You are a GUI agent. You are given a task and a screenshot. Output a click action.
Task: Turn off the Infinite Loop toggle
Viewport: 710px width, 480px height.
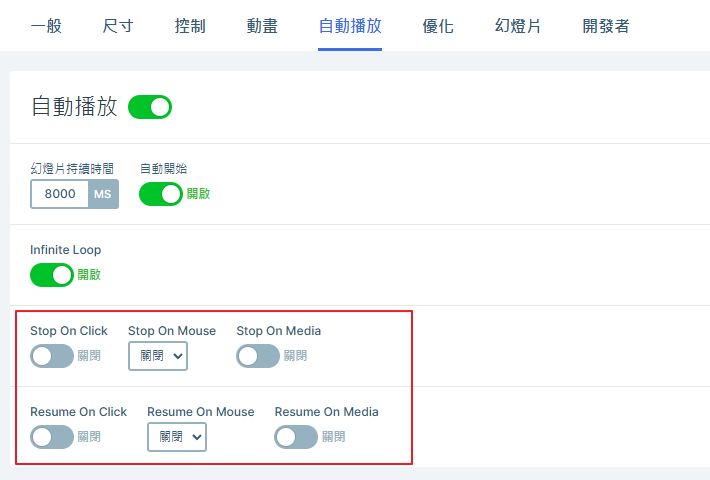click(x=52, y=275)
